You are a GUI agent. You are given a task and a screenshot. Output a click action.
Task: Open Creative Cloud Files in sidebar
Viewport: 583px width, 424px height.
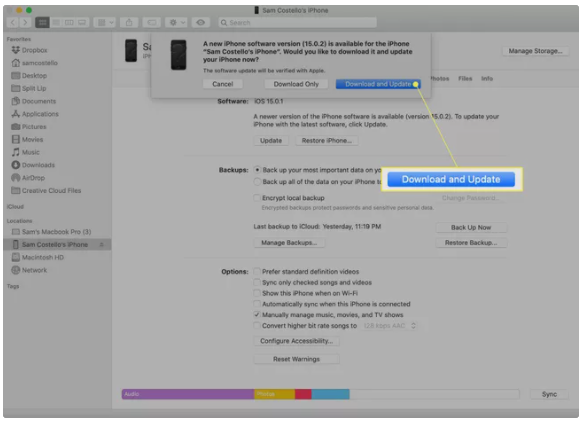pyautogui.click(x=51, y=190)
